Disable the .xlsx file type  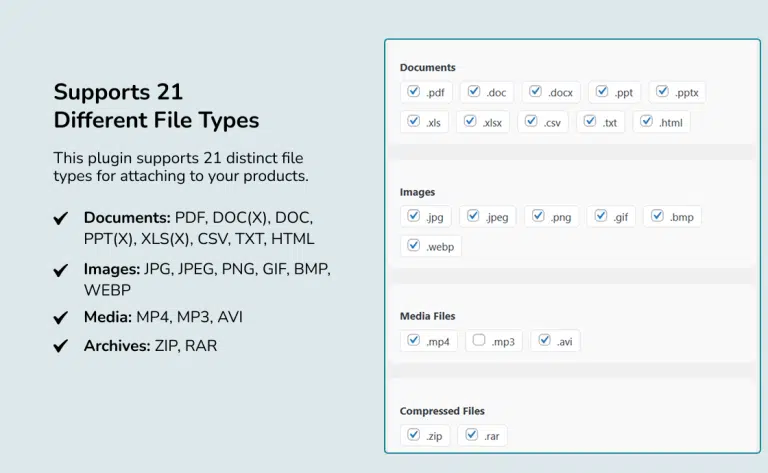coord(470,122)
